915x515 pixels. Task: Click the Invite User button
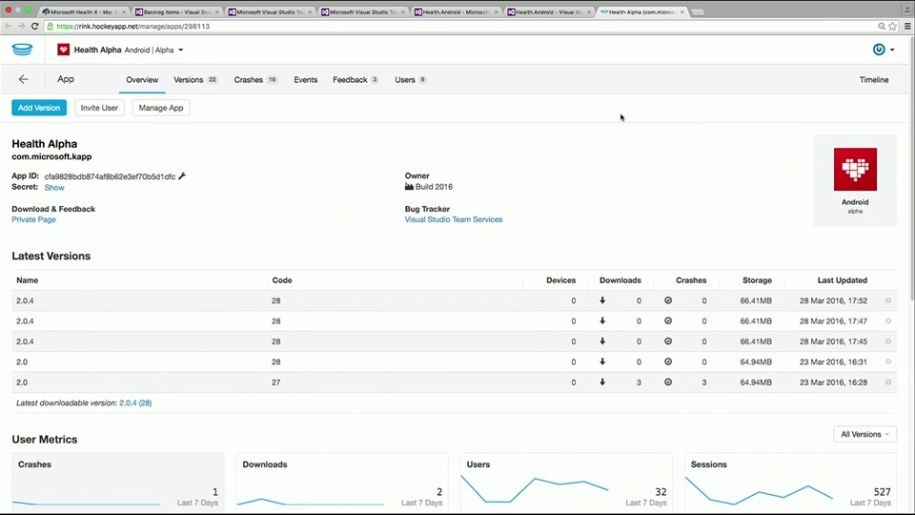(99, 108)
